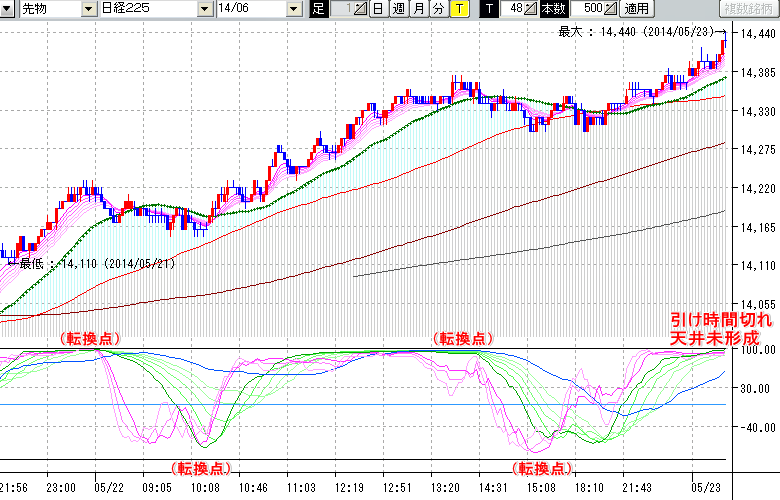Click the spinner beside the 足 field
This screenshot has height=500, width=780.
[x=362, y=9]
